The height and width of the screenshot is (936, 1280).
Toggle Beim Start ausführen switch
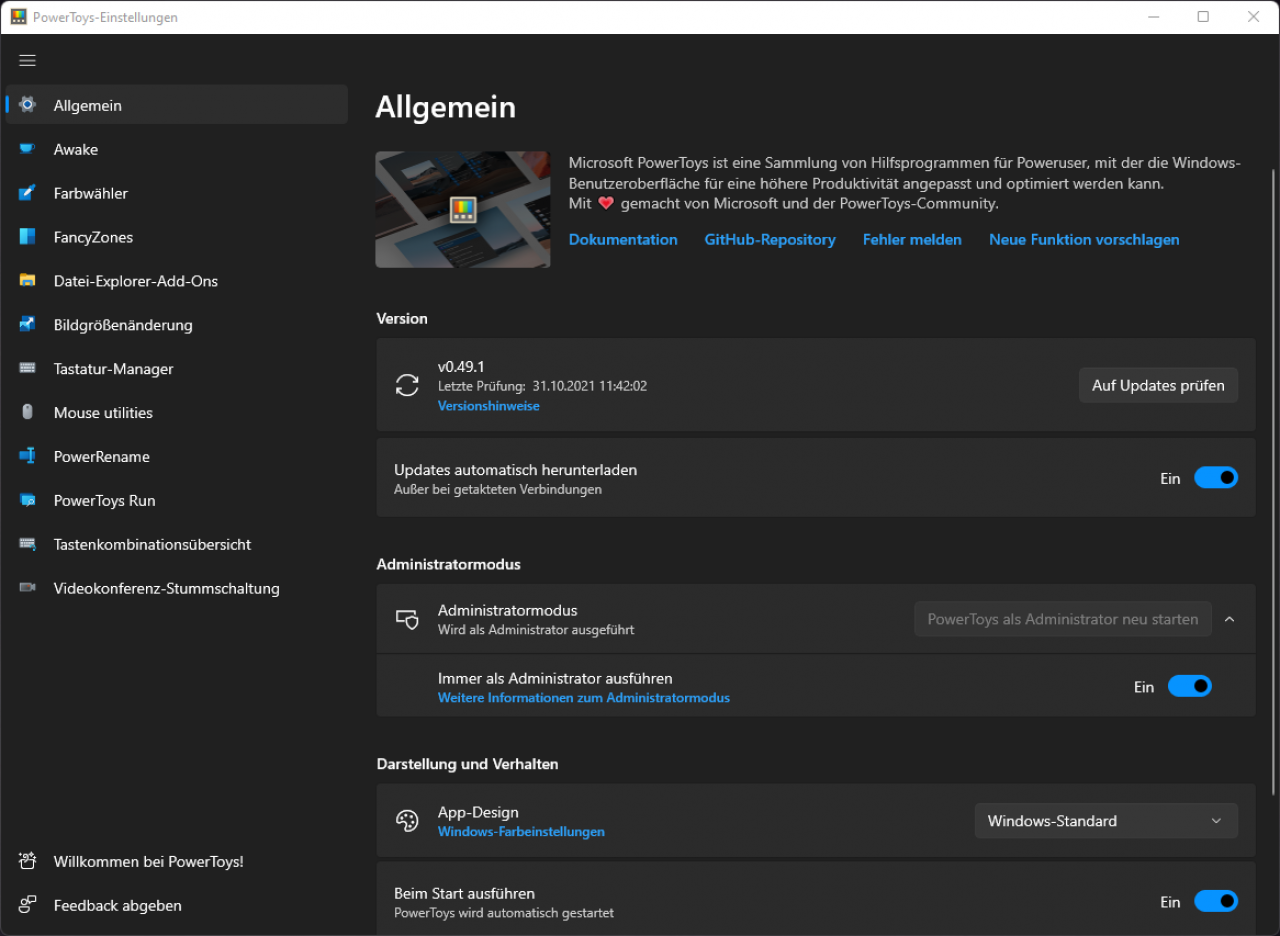1216,902
